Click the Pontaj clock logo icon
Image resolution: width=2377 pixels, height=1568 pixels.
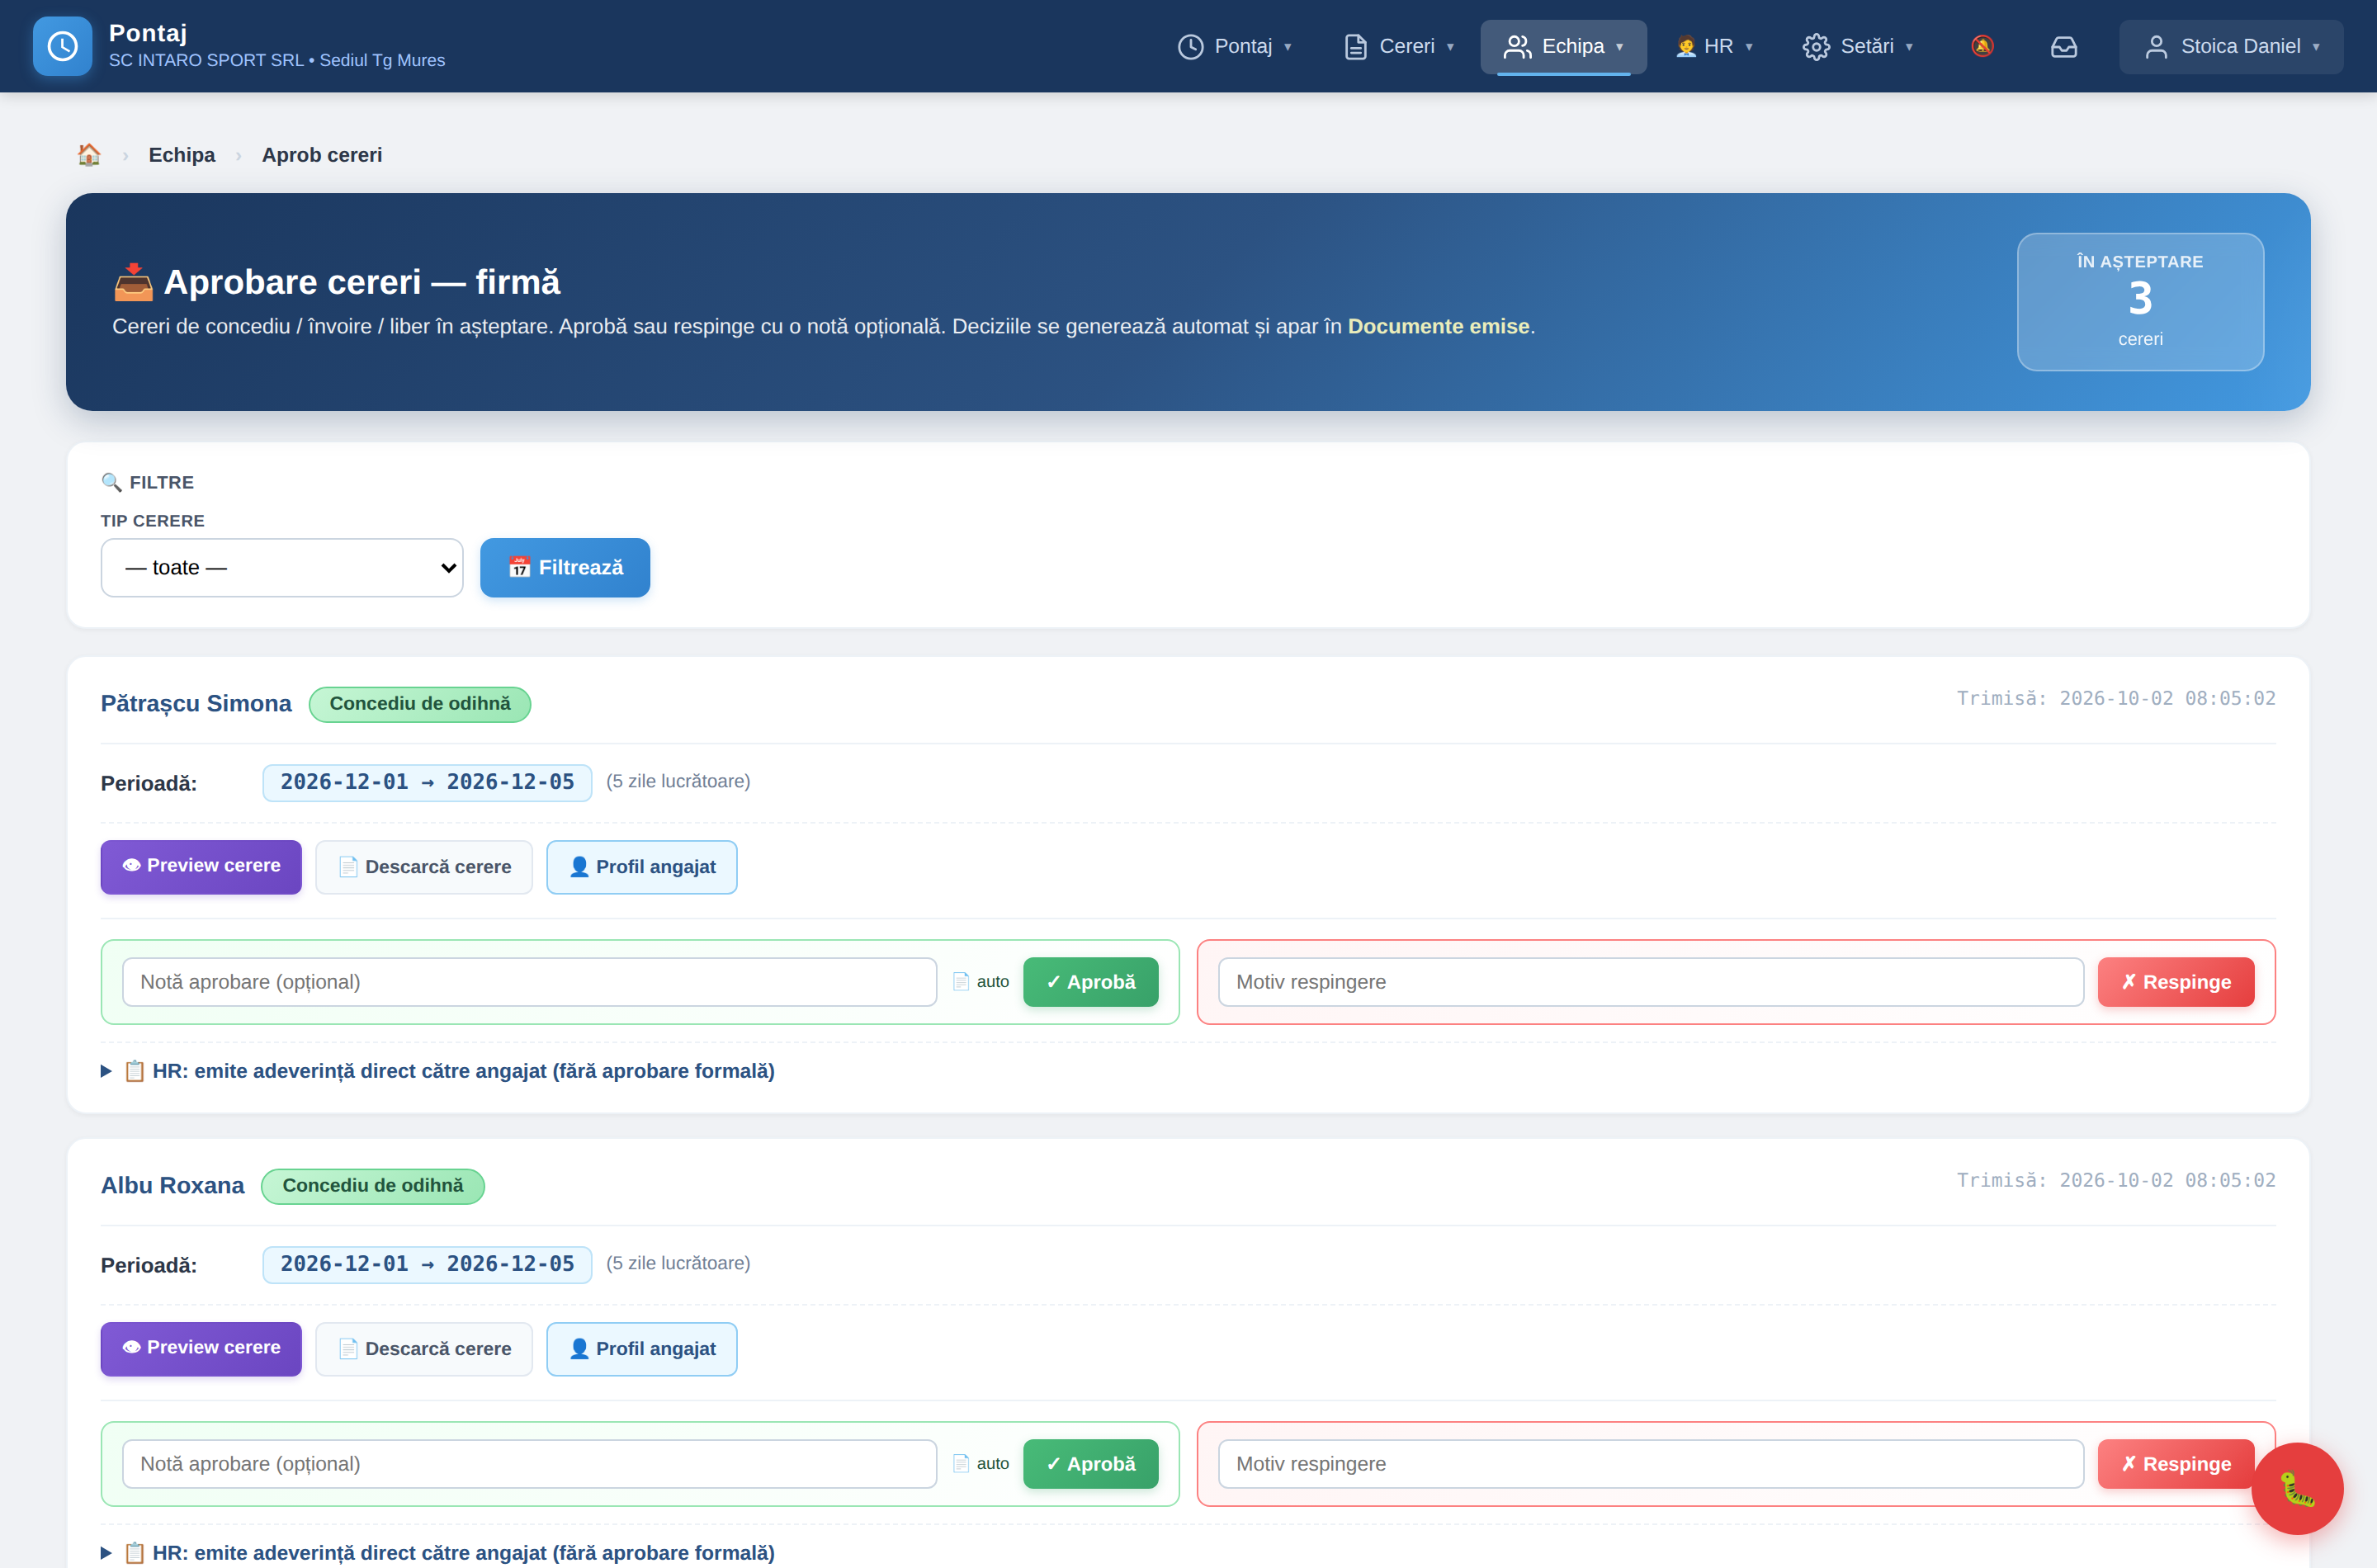pyautogui.click(x=62, y=46)
